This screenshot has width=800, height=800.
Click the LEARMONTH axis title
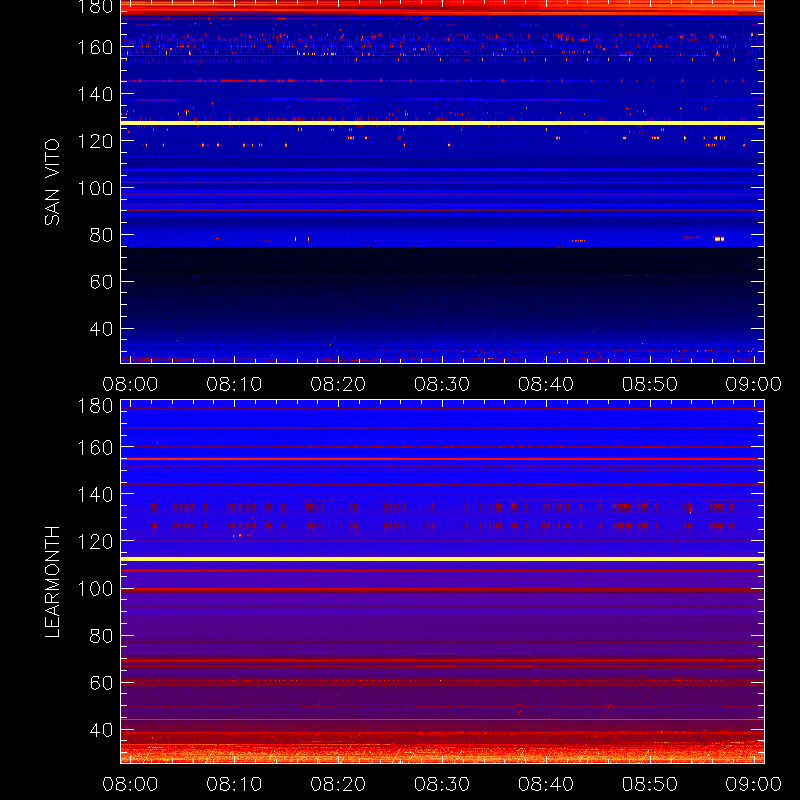click(52, 582)
